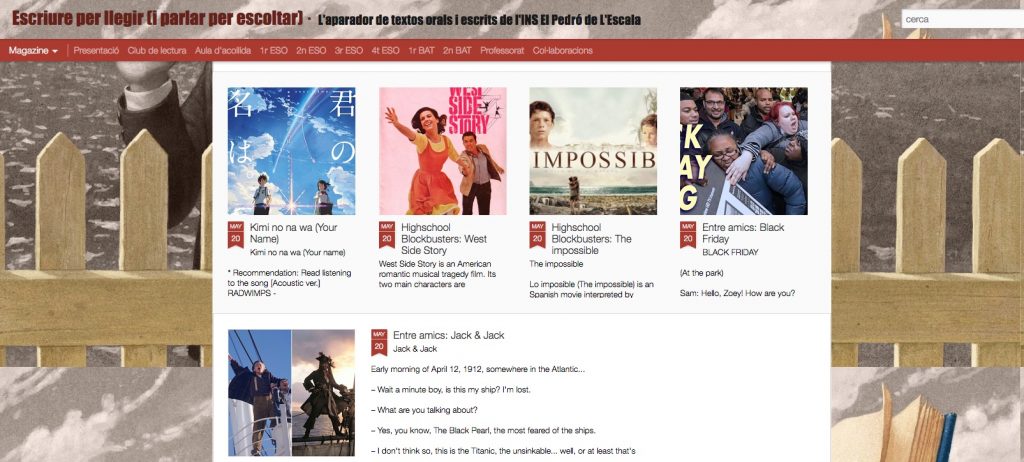Click The Impossible movie poster thumbnail
Image resolution: width=1024 pixels, height=462 pixels.
(593, 151)
